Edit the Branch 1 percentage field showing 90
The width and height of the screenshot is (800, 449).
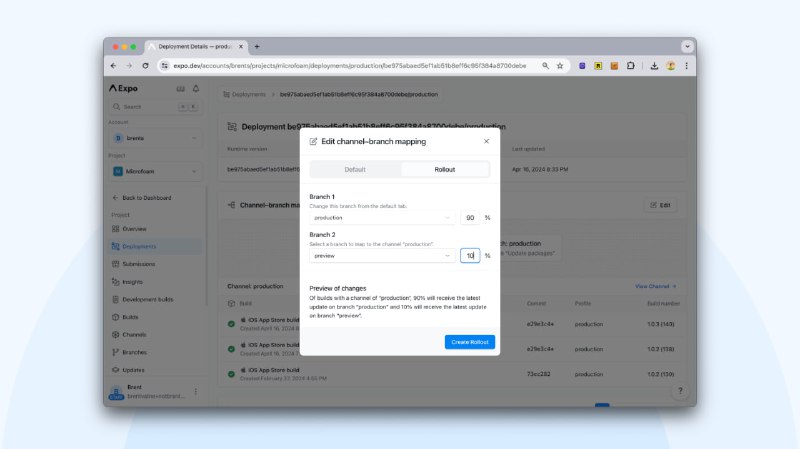coord(470,218)
